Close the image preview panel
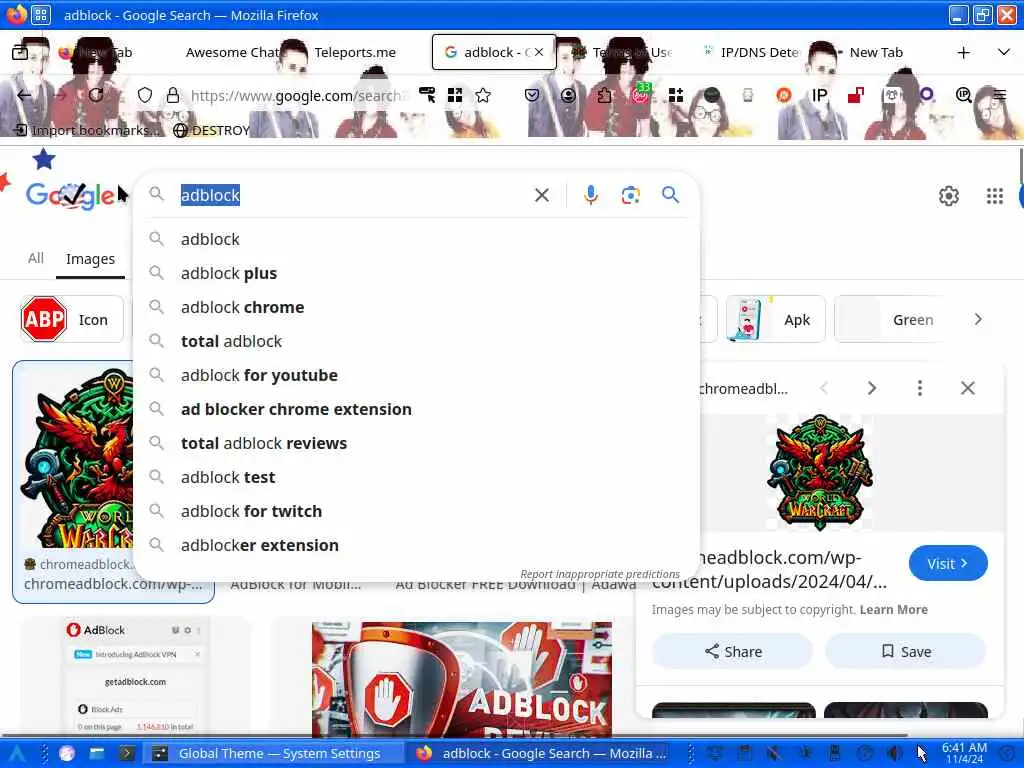Image resolution: width=1024 pixels, height=768 pixels. (967, 388)
